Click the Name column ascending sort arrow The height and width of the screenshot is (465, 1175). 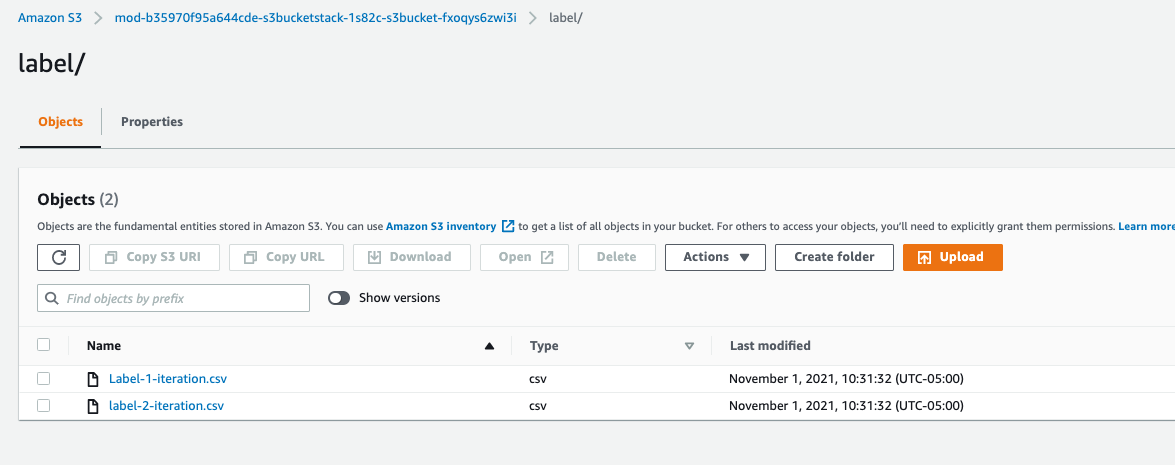[x=489, y=346]
